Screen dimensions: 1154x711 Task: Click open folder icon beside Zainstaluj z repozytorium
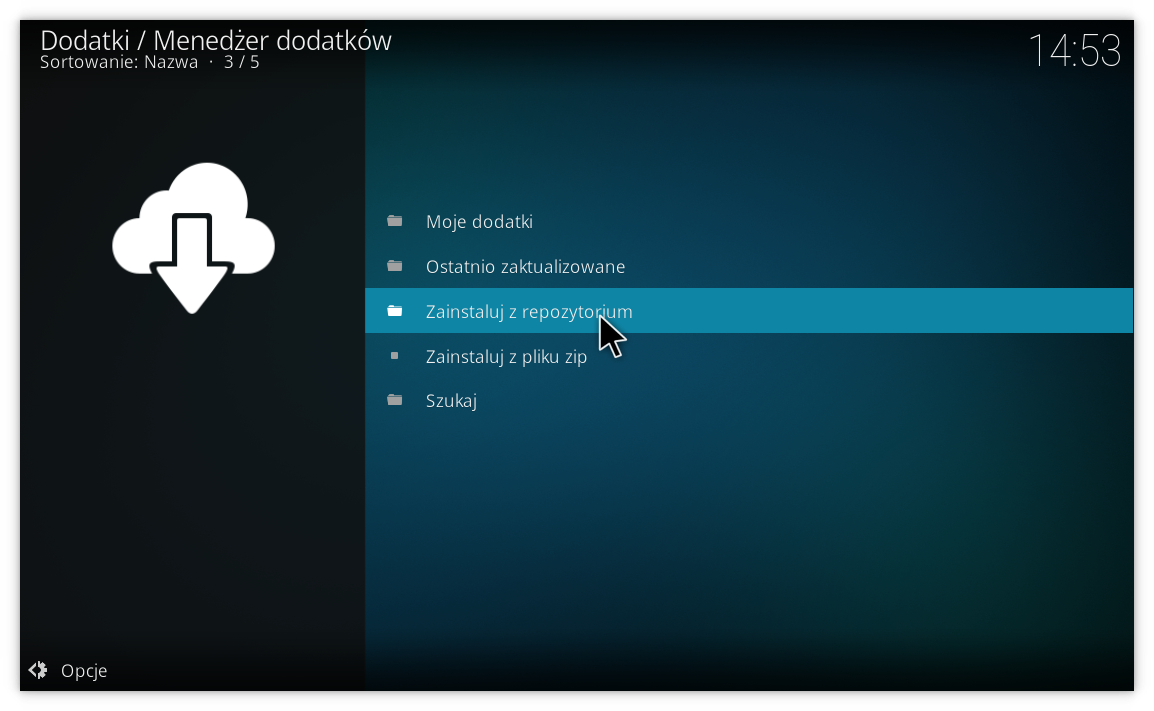[395, 311]
